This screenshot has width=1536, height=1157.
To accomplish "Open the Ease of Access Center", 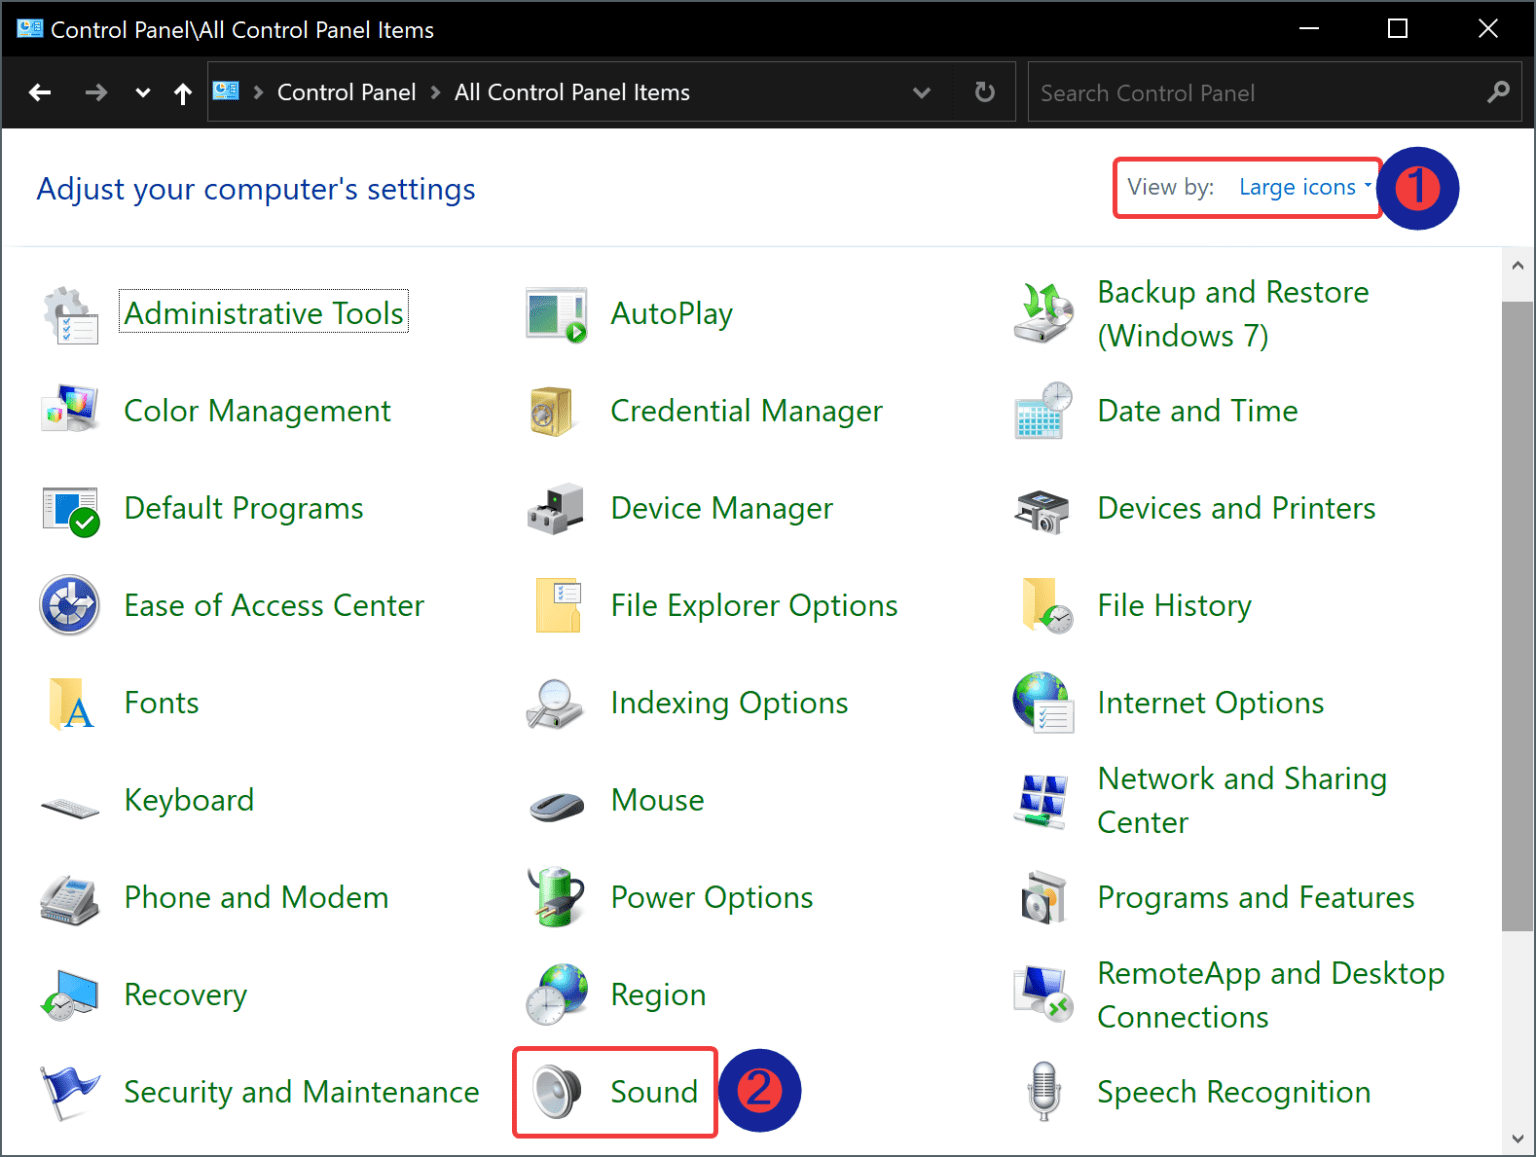I will tap(273, 605).
